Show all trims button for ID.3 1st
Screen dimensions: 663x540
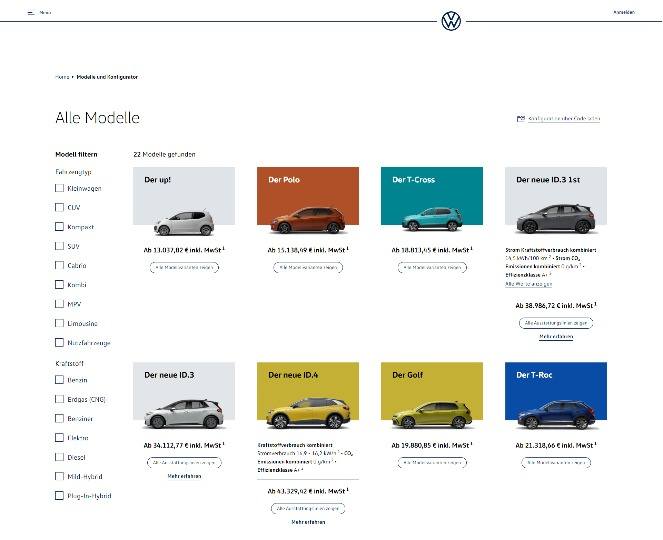pyautogui.click(x=556, y=323)
